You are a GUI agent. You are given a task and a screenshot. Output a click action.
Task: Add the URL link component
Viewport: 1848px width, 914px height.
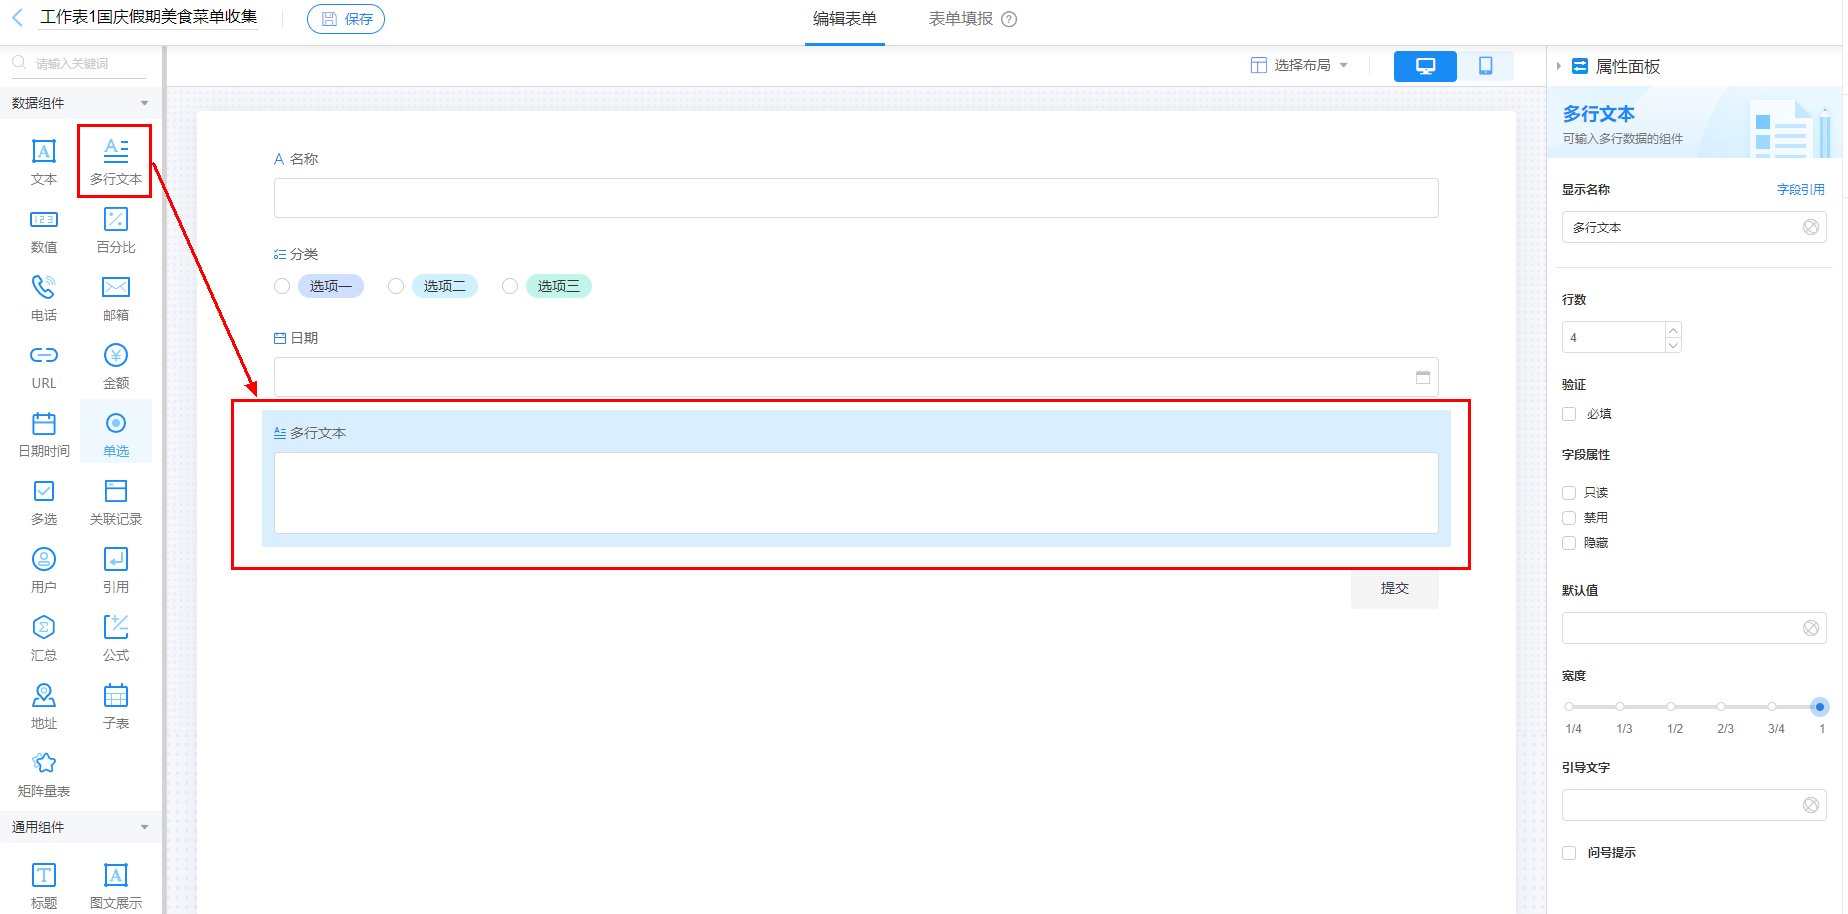click(x=44, y=367)
